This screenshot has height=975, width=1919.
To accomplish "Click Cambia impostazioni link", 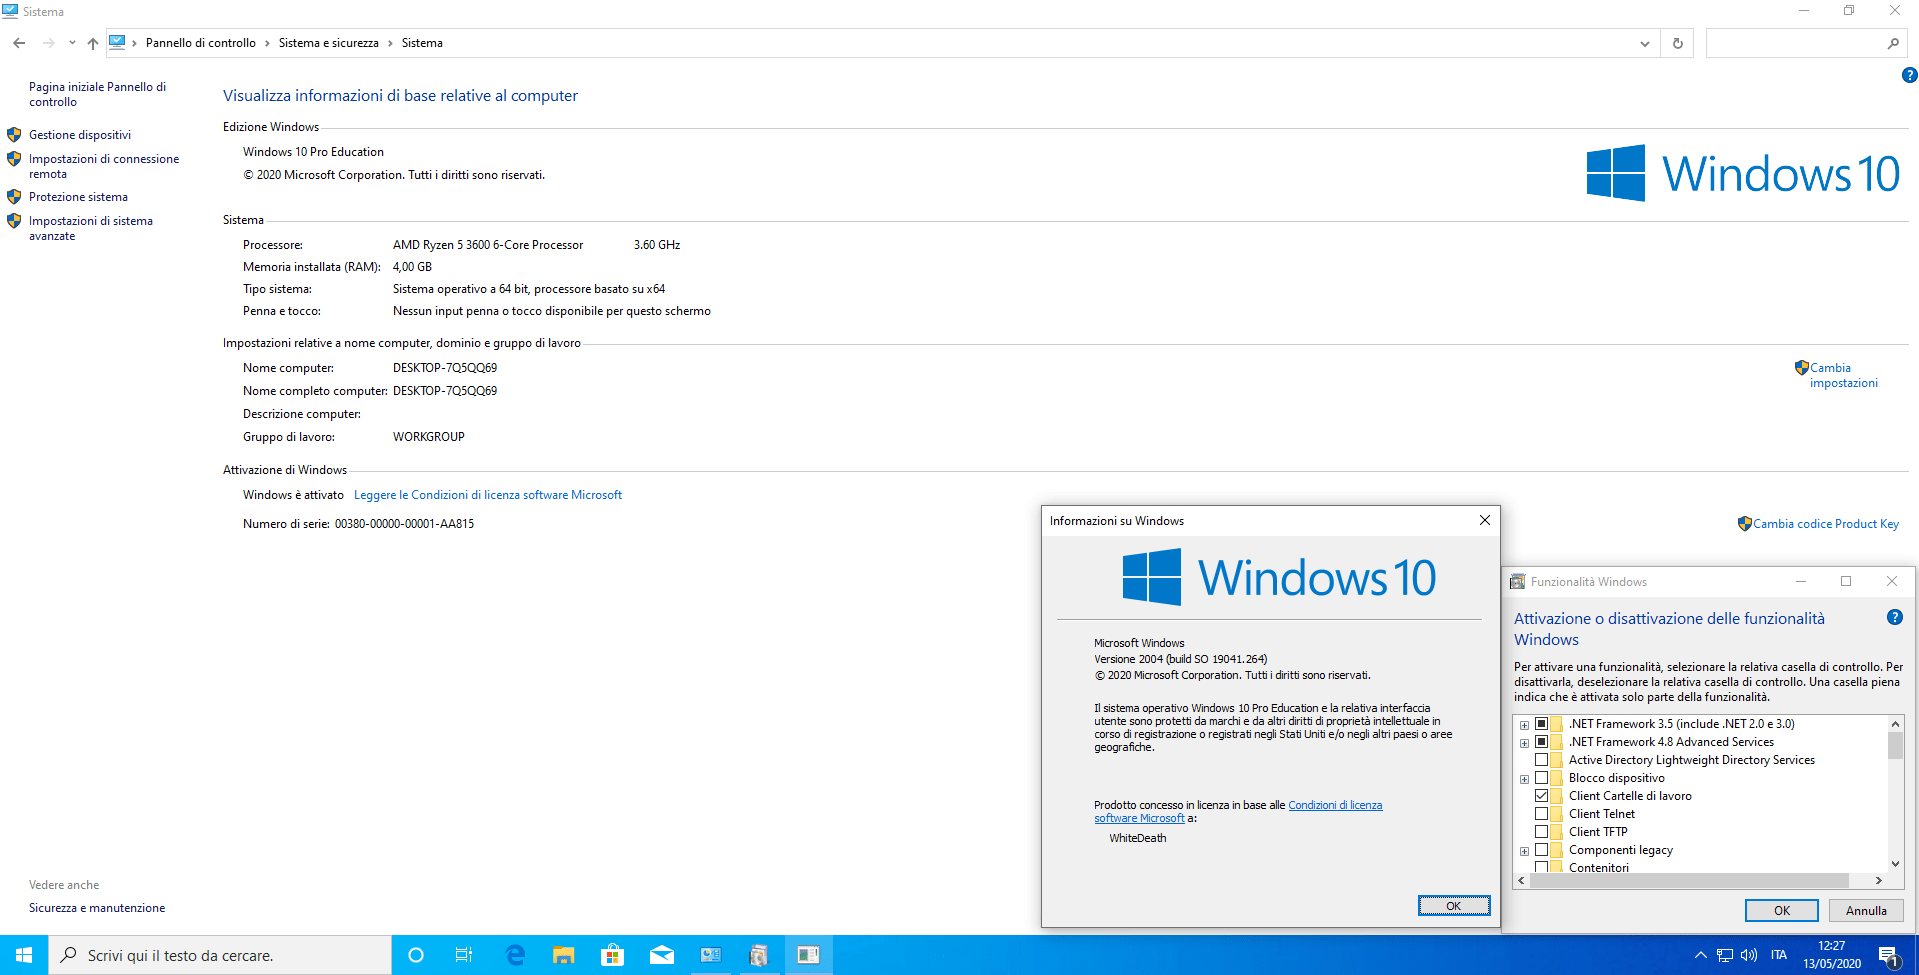I will pyautogui.click(x=1844, y=375).
